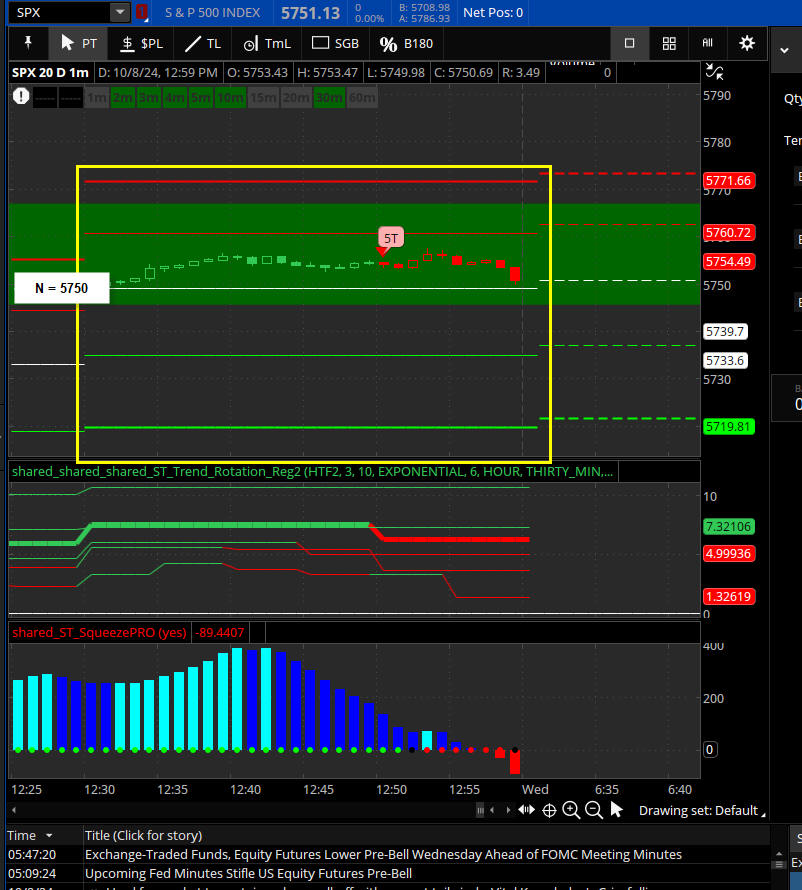Viewport: 802px width, 890px height.
Task: Click the Time column header in news
Action: tap(22, 835)
